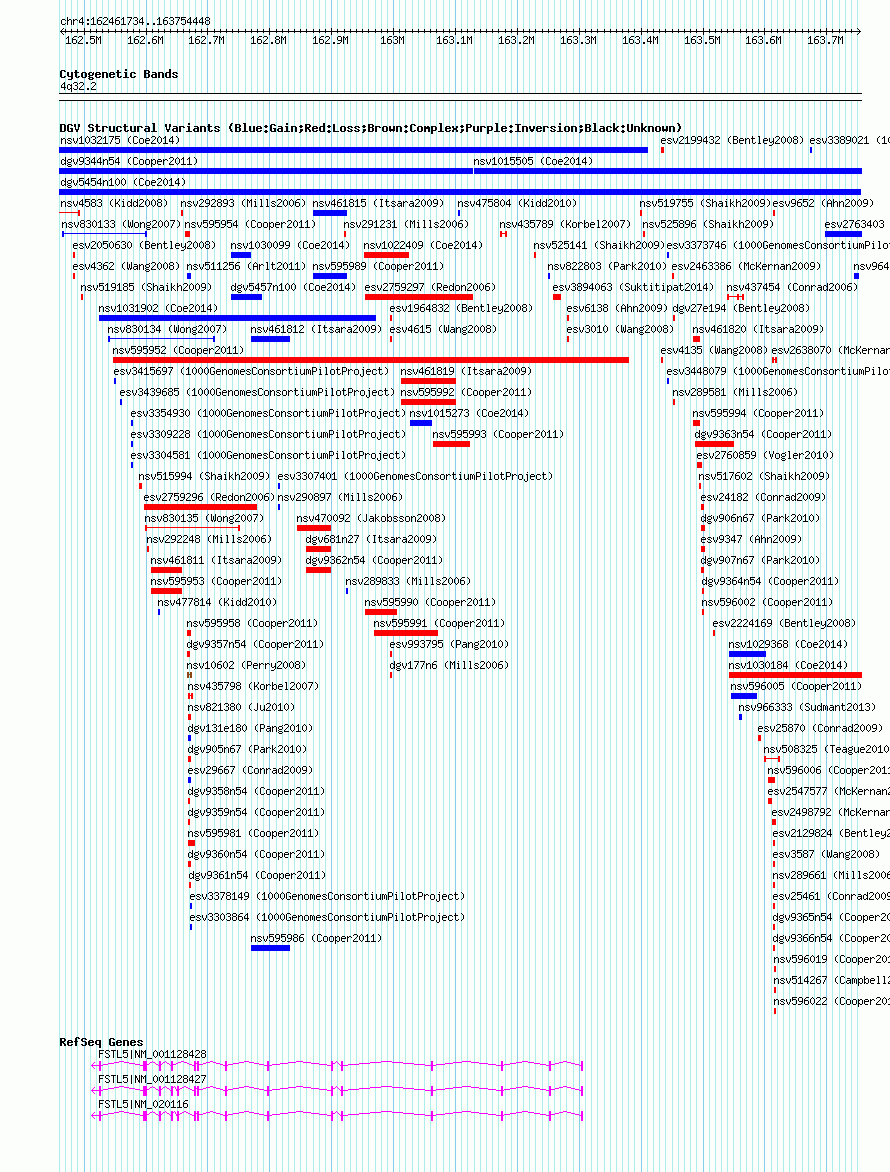Open the esv2199432 (Bentley2008) entry
Screen dimensions: 890x1172
point(732,140)
